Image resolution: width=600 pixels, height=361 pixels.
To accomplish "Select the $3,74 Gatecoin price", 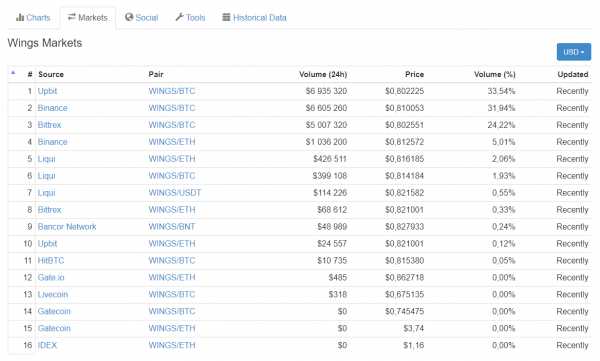I will pos(414,328).
